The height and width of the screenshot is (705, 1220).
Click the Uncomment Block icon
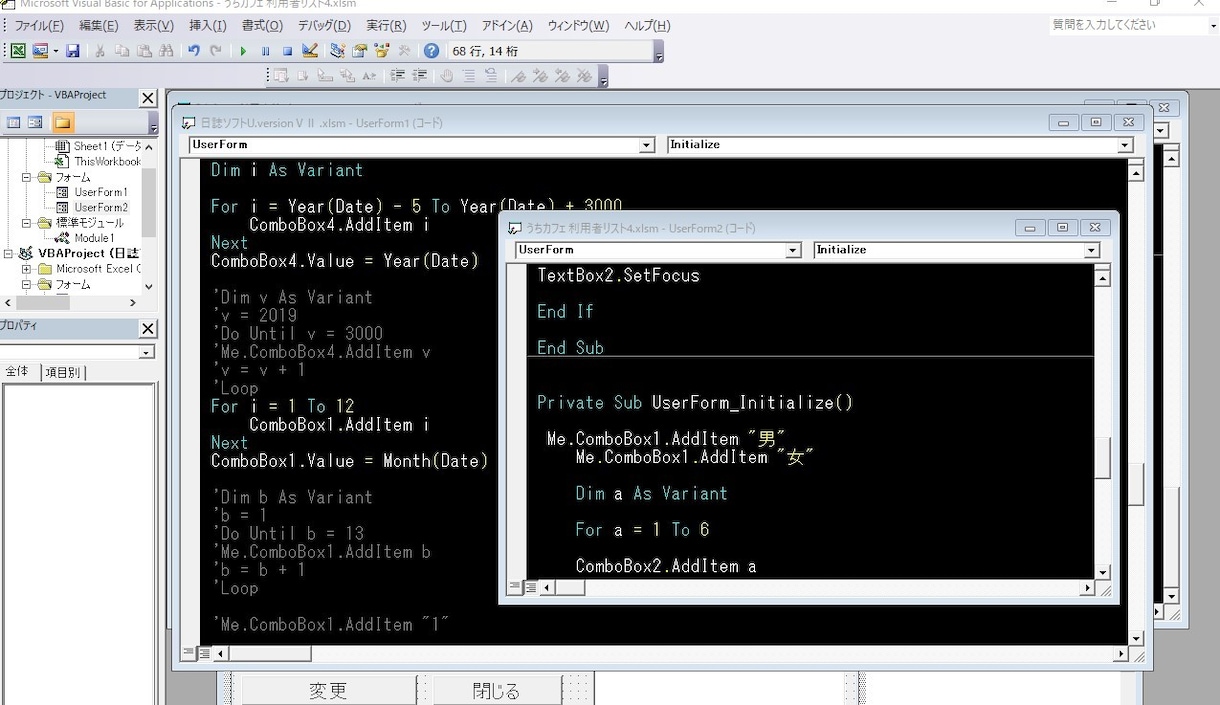[x=490, y=75]
